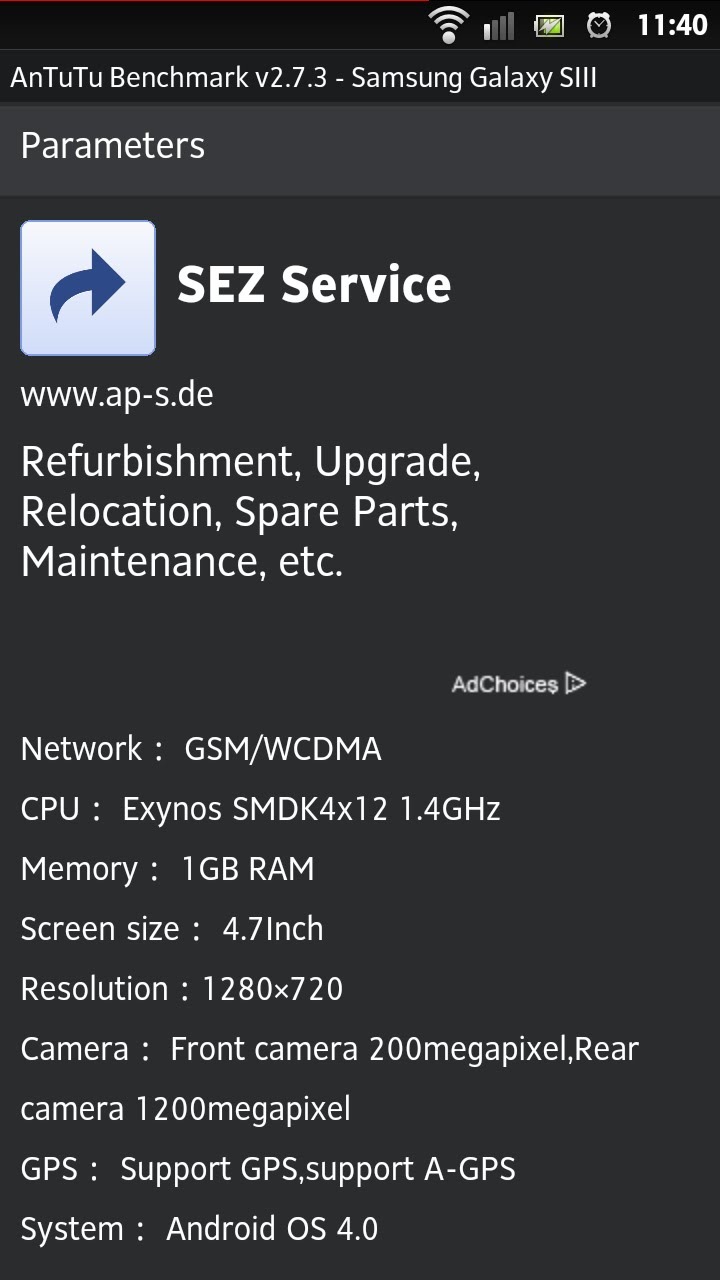Viewport: 720px width, 1280px height.
Task: Tap the 11:40 clock in status bar
Action: pyautogui.click(x=672, y=25)
